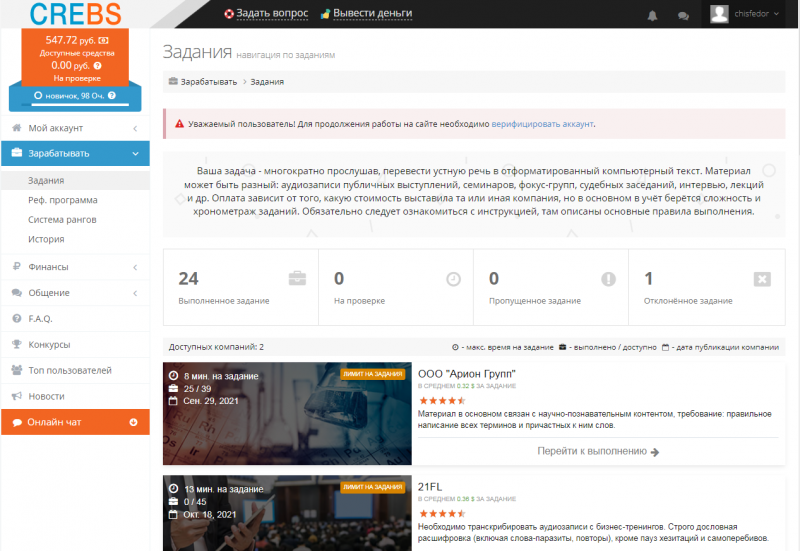
Task: Click the lifebuoy icon before Задать вопрос
Action: [x=229, y=14]
